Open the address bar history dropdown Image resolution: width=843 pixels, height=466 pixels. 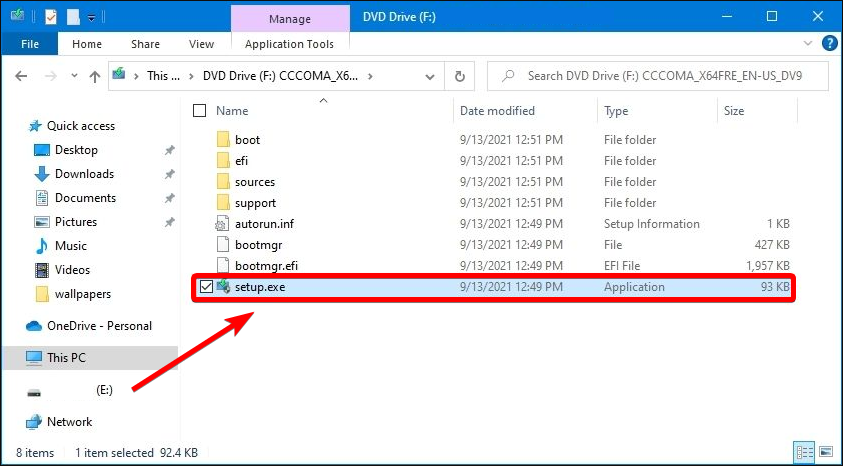point(430,77)
